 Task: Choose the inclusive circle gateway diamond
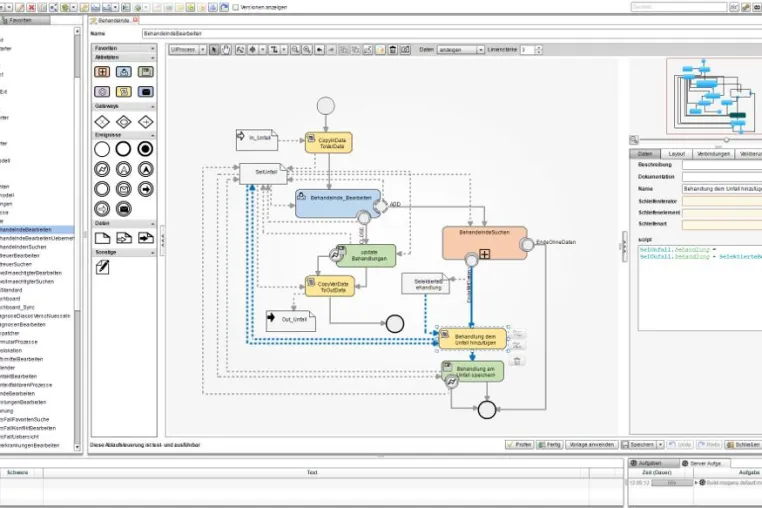coord(124,122)
